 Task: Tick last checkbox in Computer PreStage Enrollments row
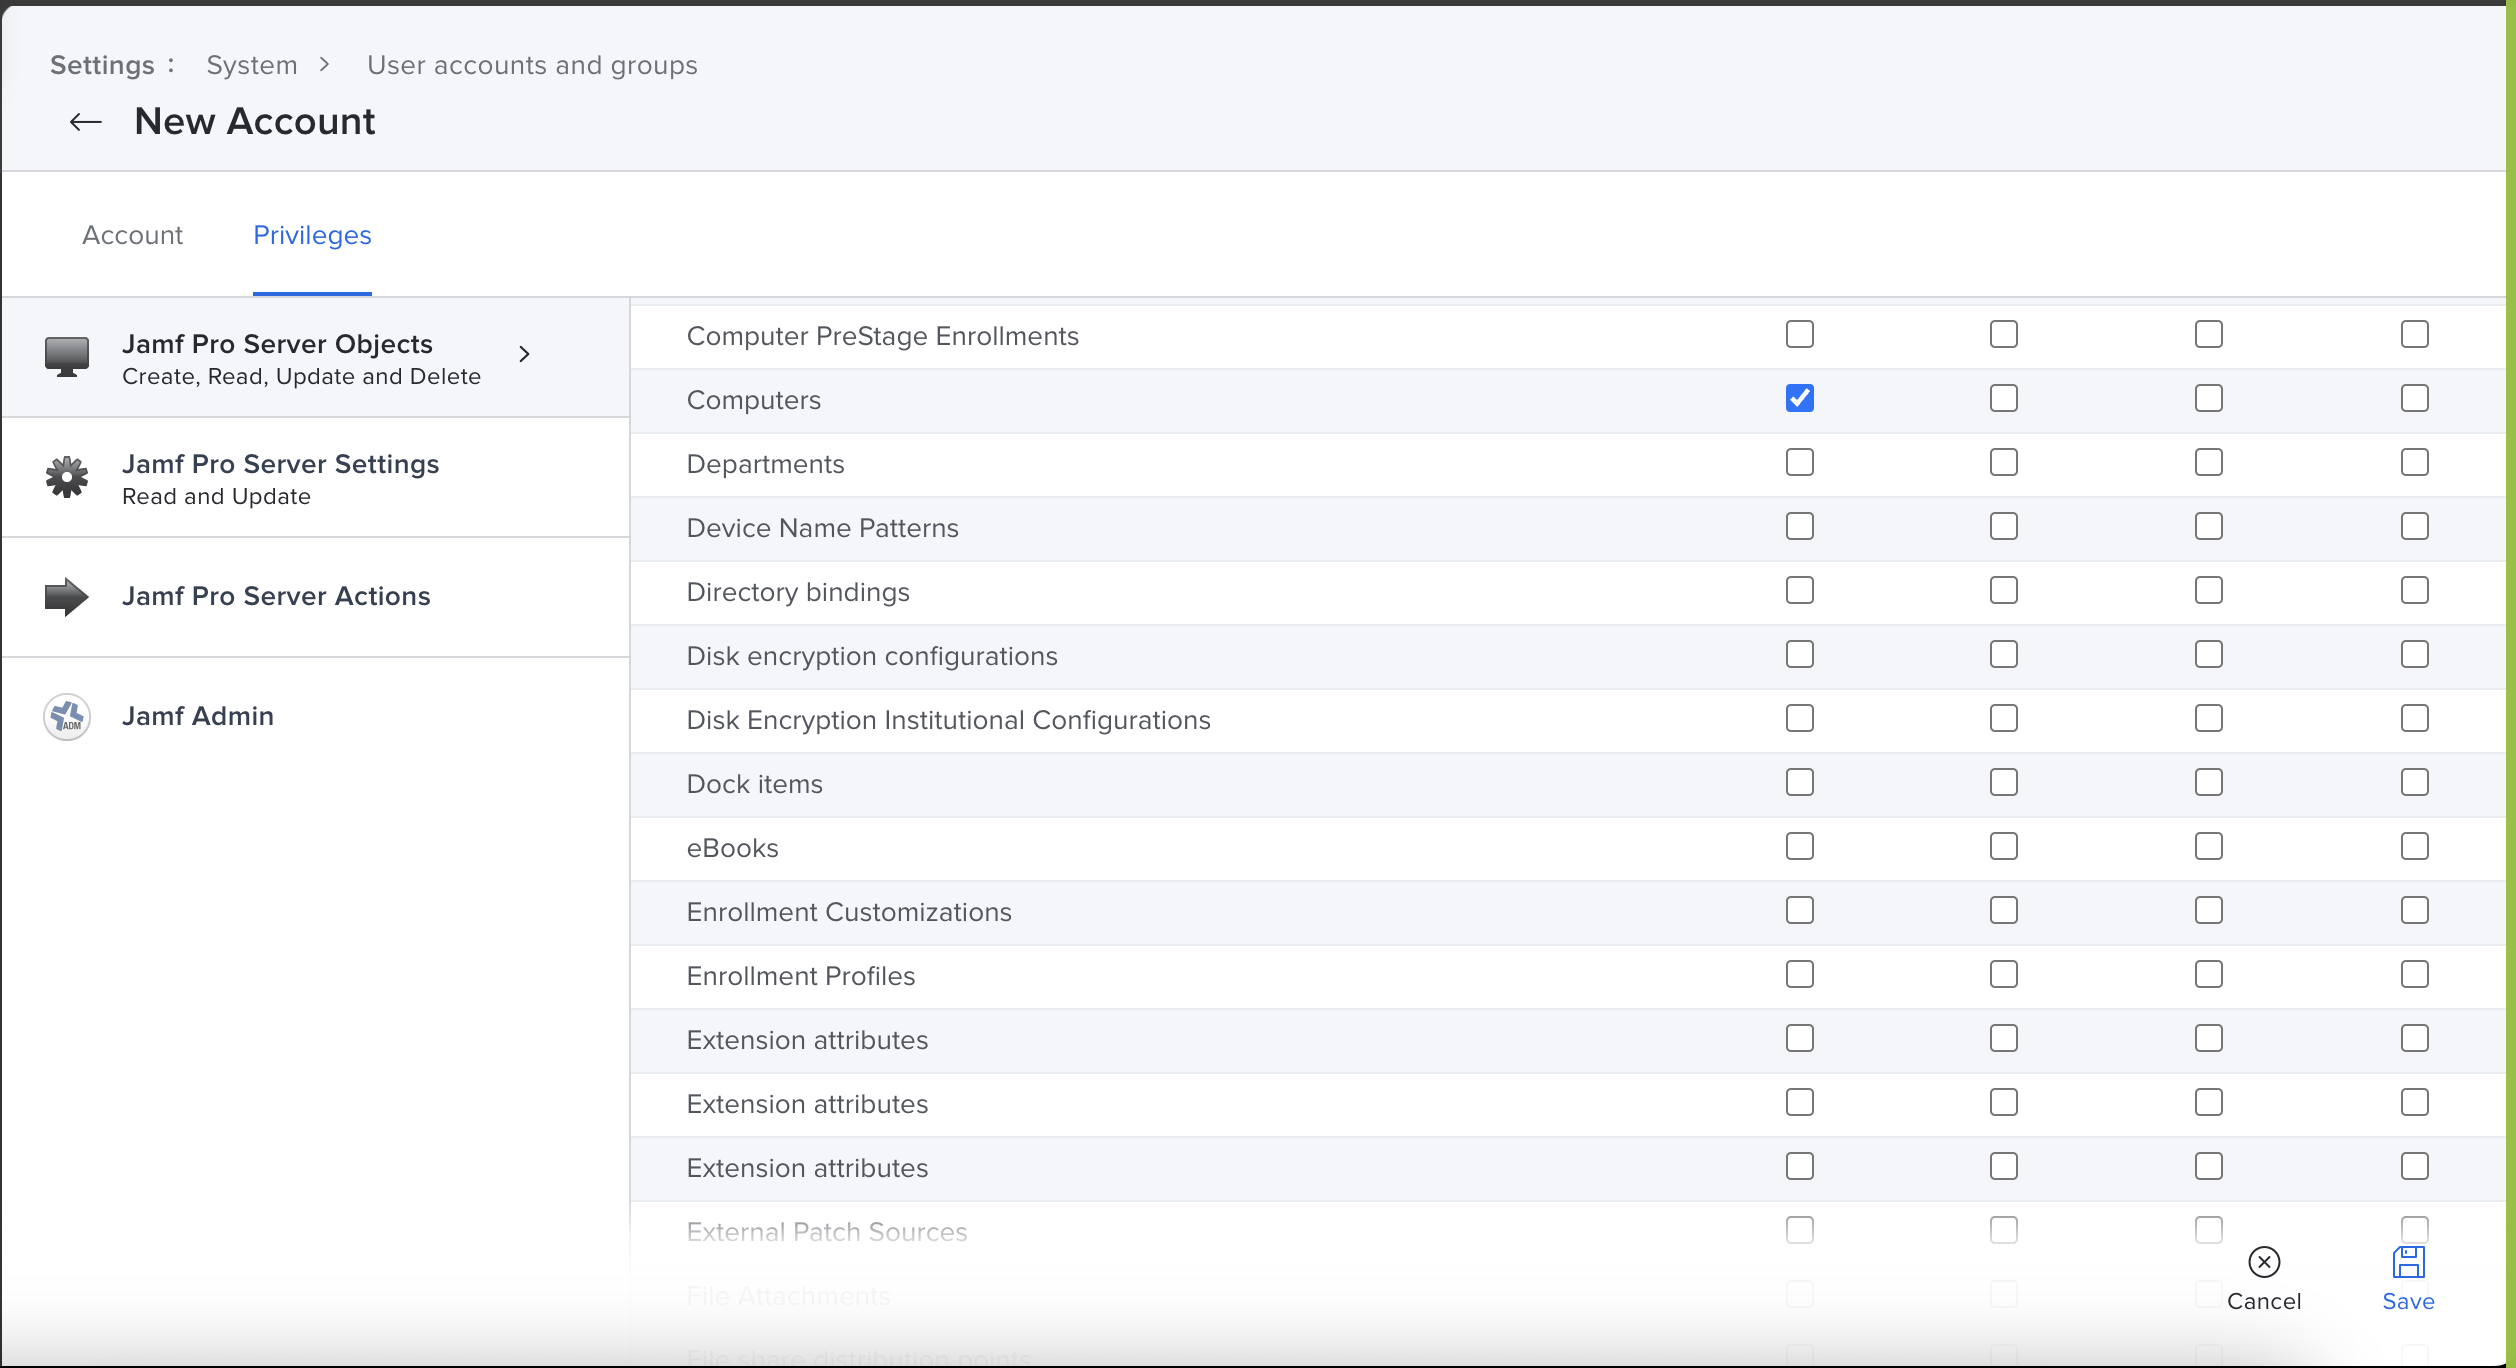coord(2415,334)
